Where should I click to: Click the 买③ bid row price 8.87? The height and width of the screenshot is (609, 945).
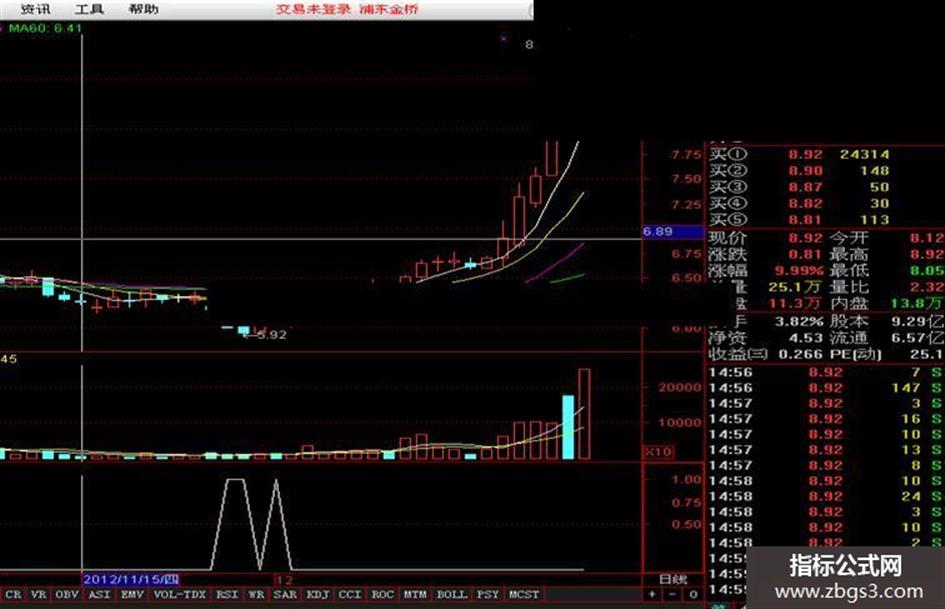click(x=806, y=188)
